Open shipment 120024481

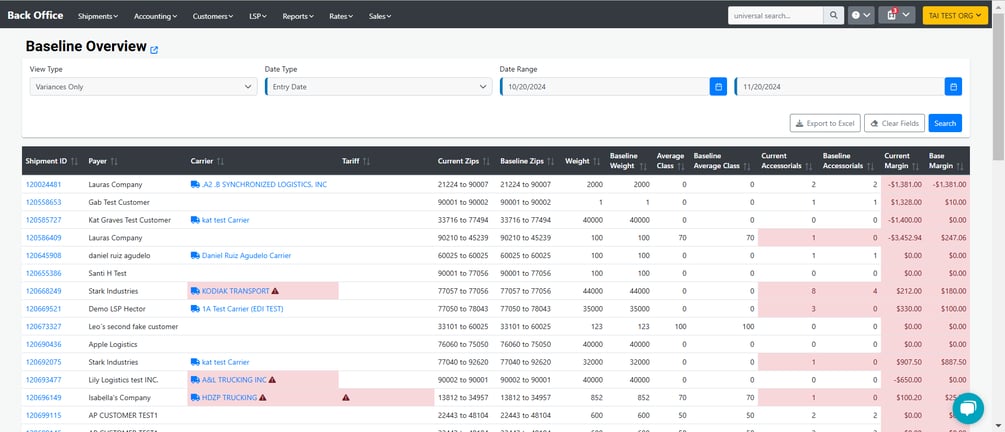[x=44, y=185]
